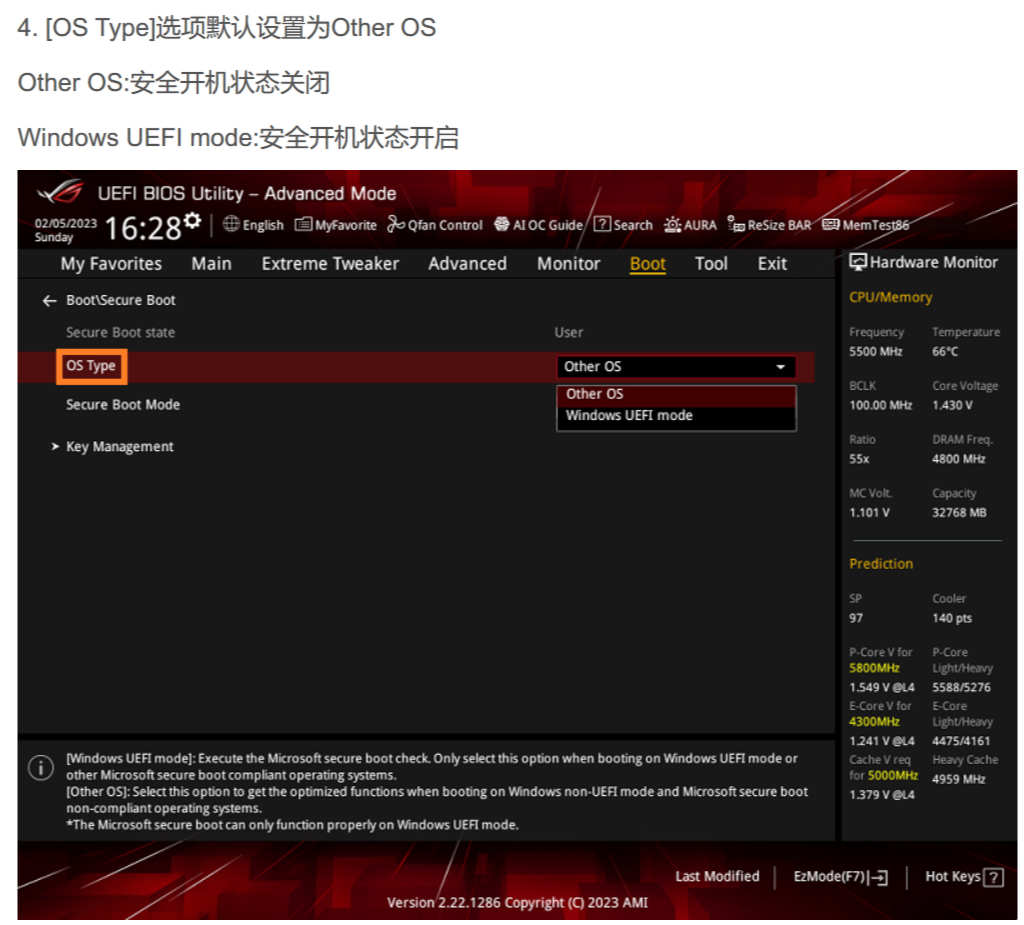Click the 4800 MHz DRAM frequency value

[x=959, y=459]
